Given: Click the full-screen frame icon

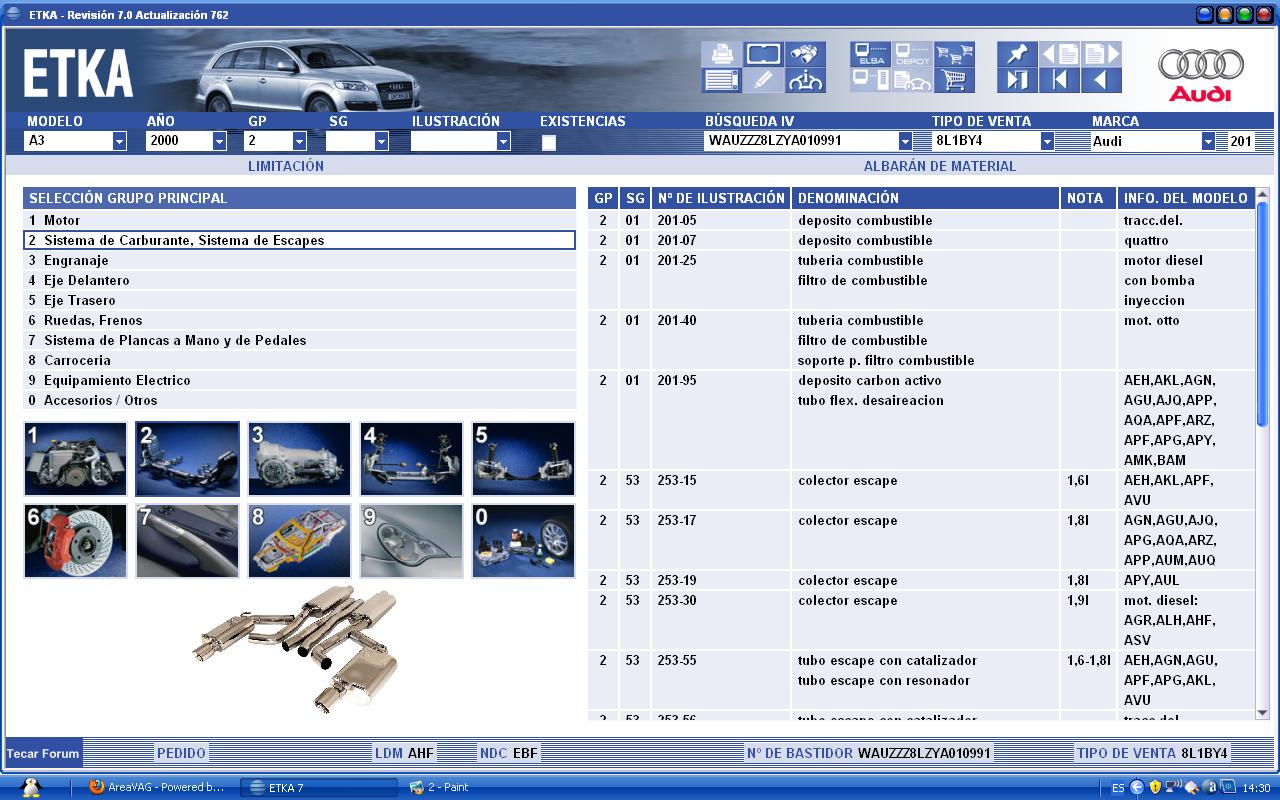Looking at the screenshot, I should click(763, 54).
